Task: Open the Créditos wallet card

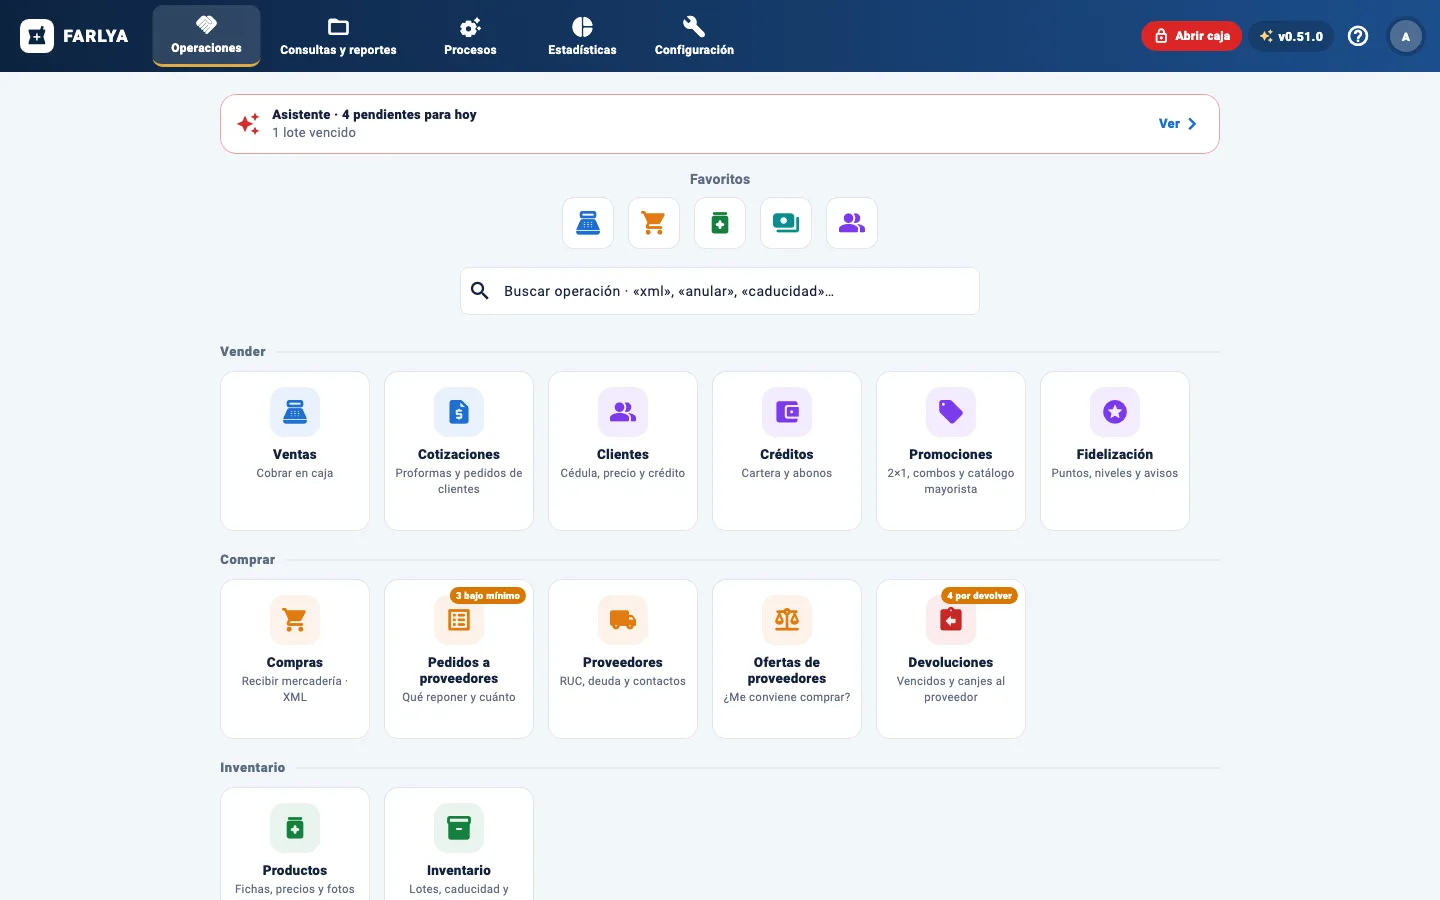Action: click(787, 451)
